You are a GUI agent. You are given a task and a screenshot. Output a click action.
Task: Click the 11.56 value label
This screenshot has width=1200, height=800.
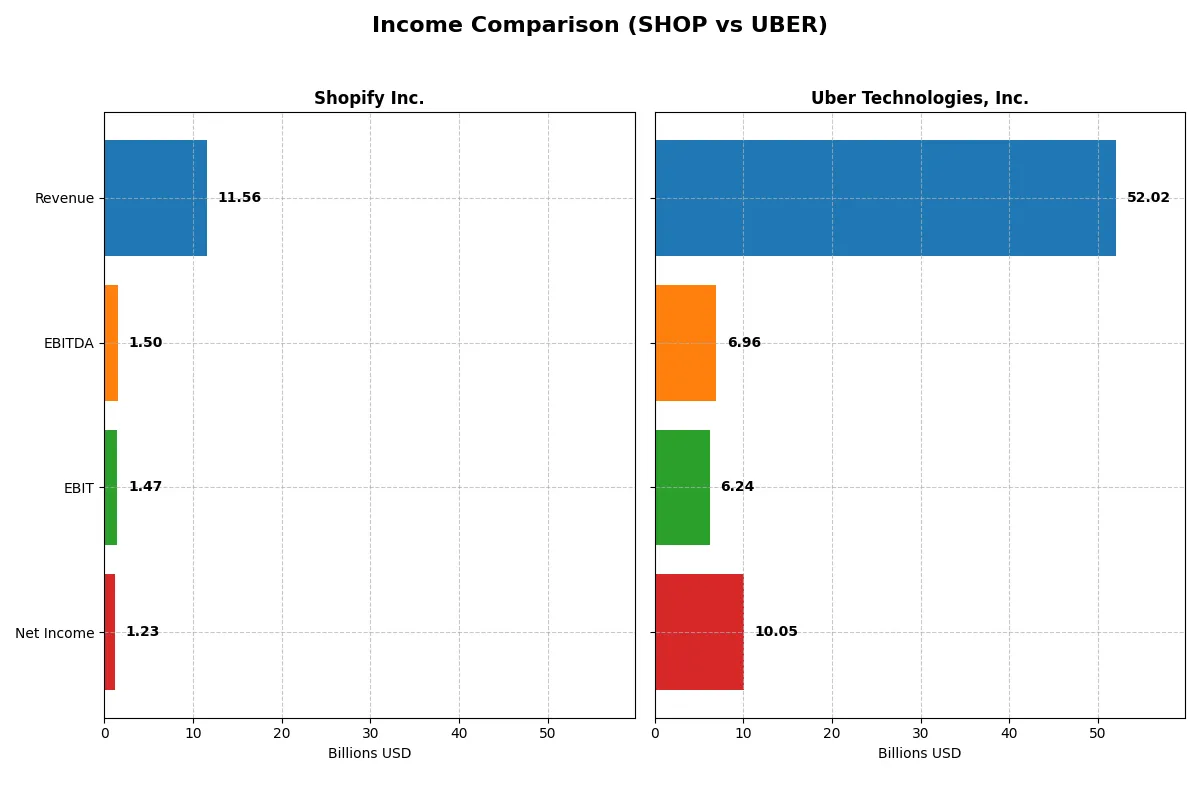pos(239,197)
